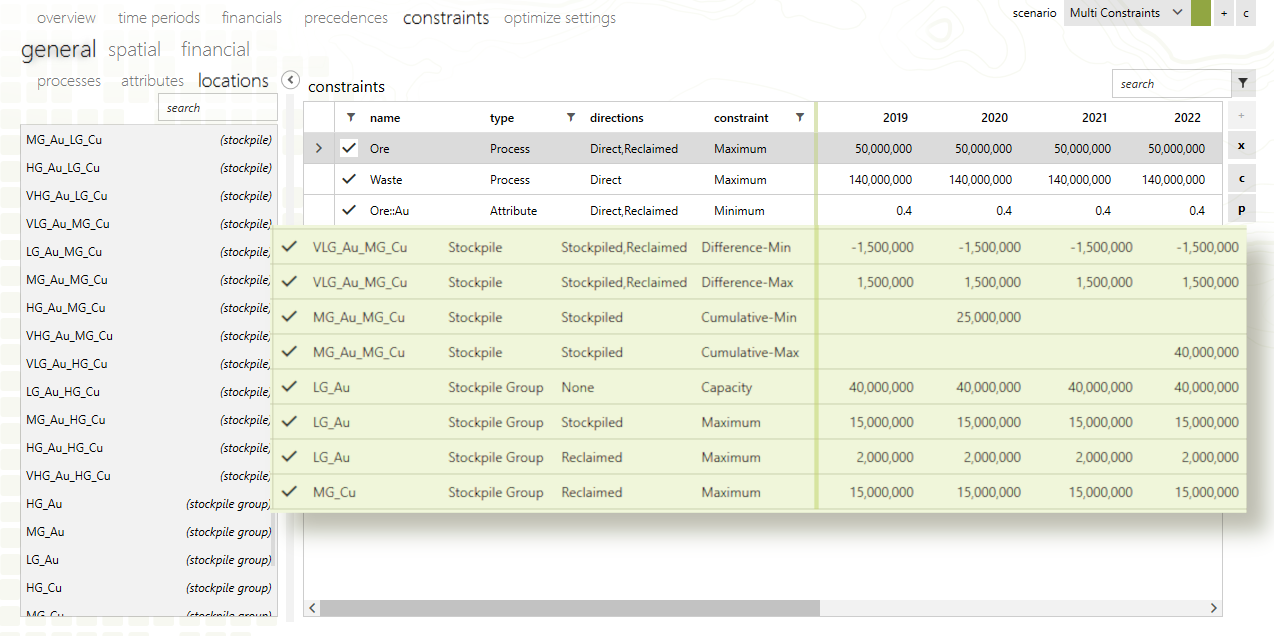Select VLG_Au_HG_Cu stockpile in the locations list
This screenshot has width=1274, height=636.
[x=146, y=363]
